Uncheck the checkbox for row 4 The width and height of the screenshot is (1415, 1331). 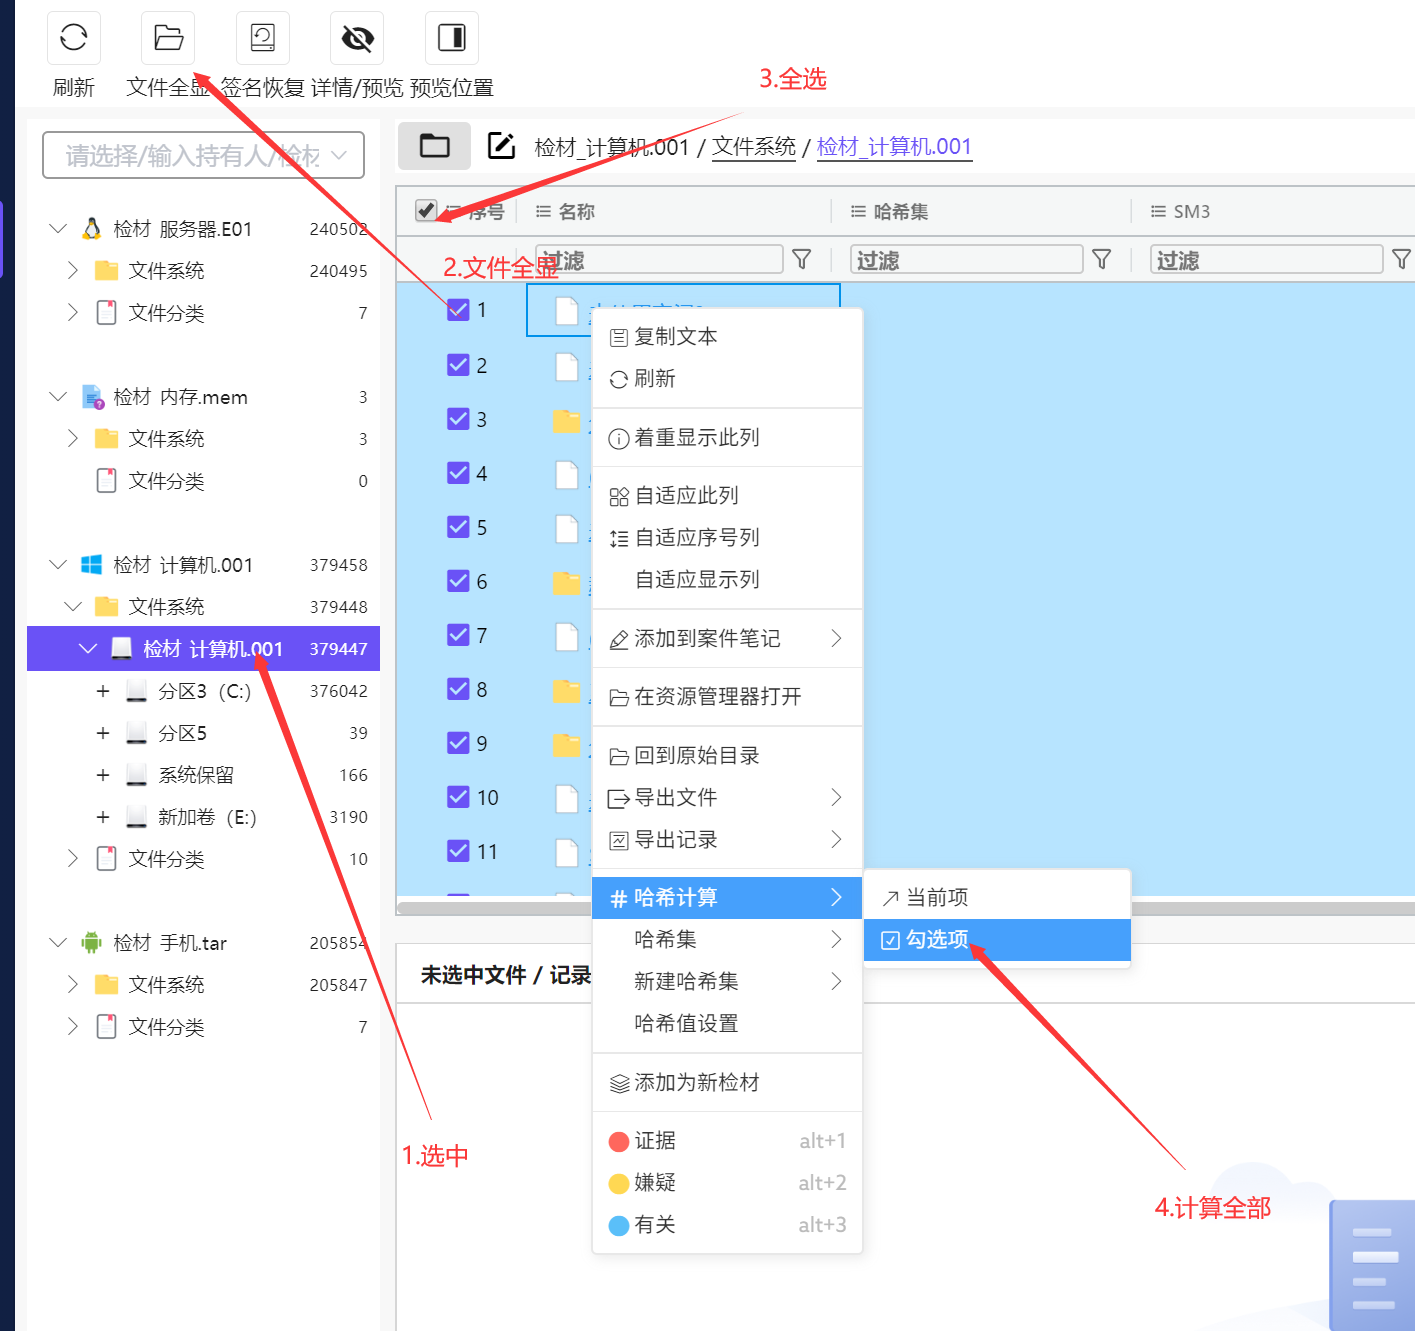(x=458, y=472)
